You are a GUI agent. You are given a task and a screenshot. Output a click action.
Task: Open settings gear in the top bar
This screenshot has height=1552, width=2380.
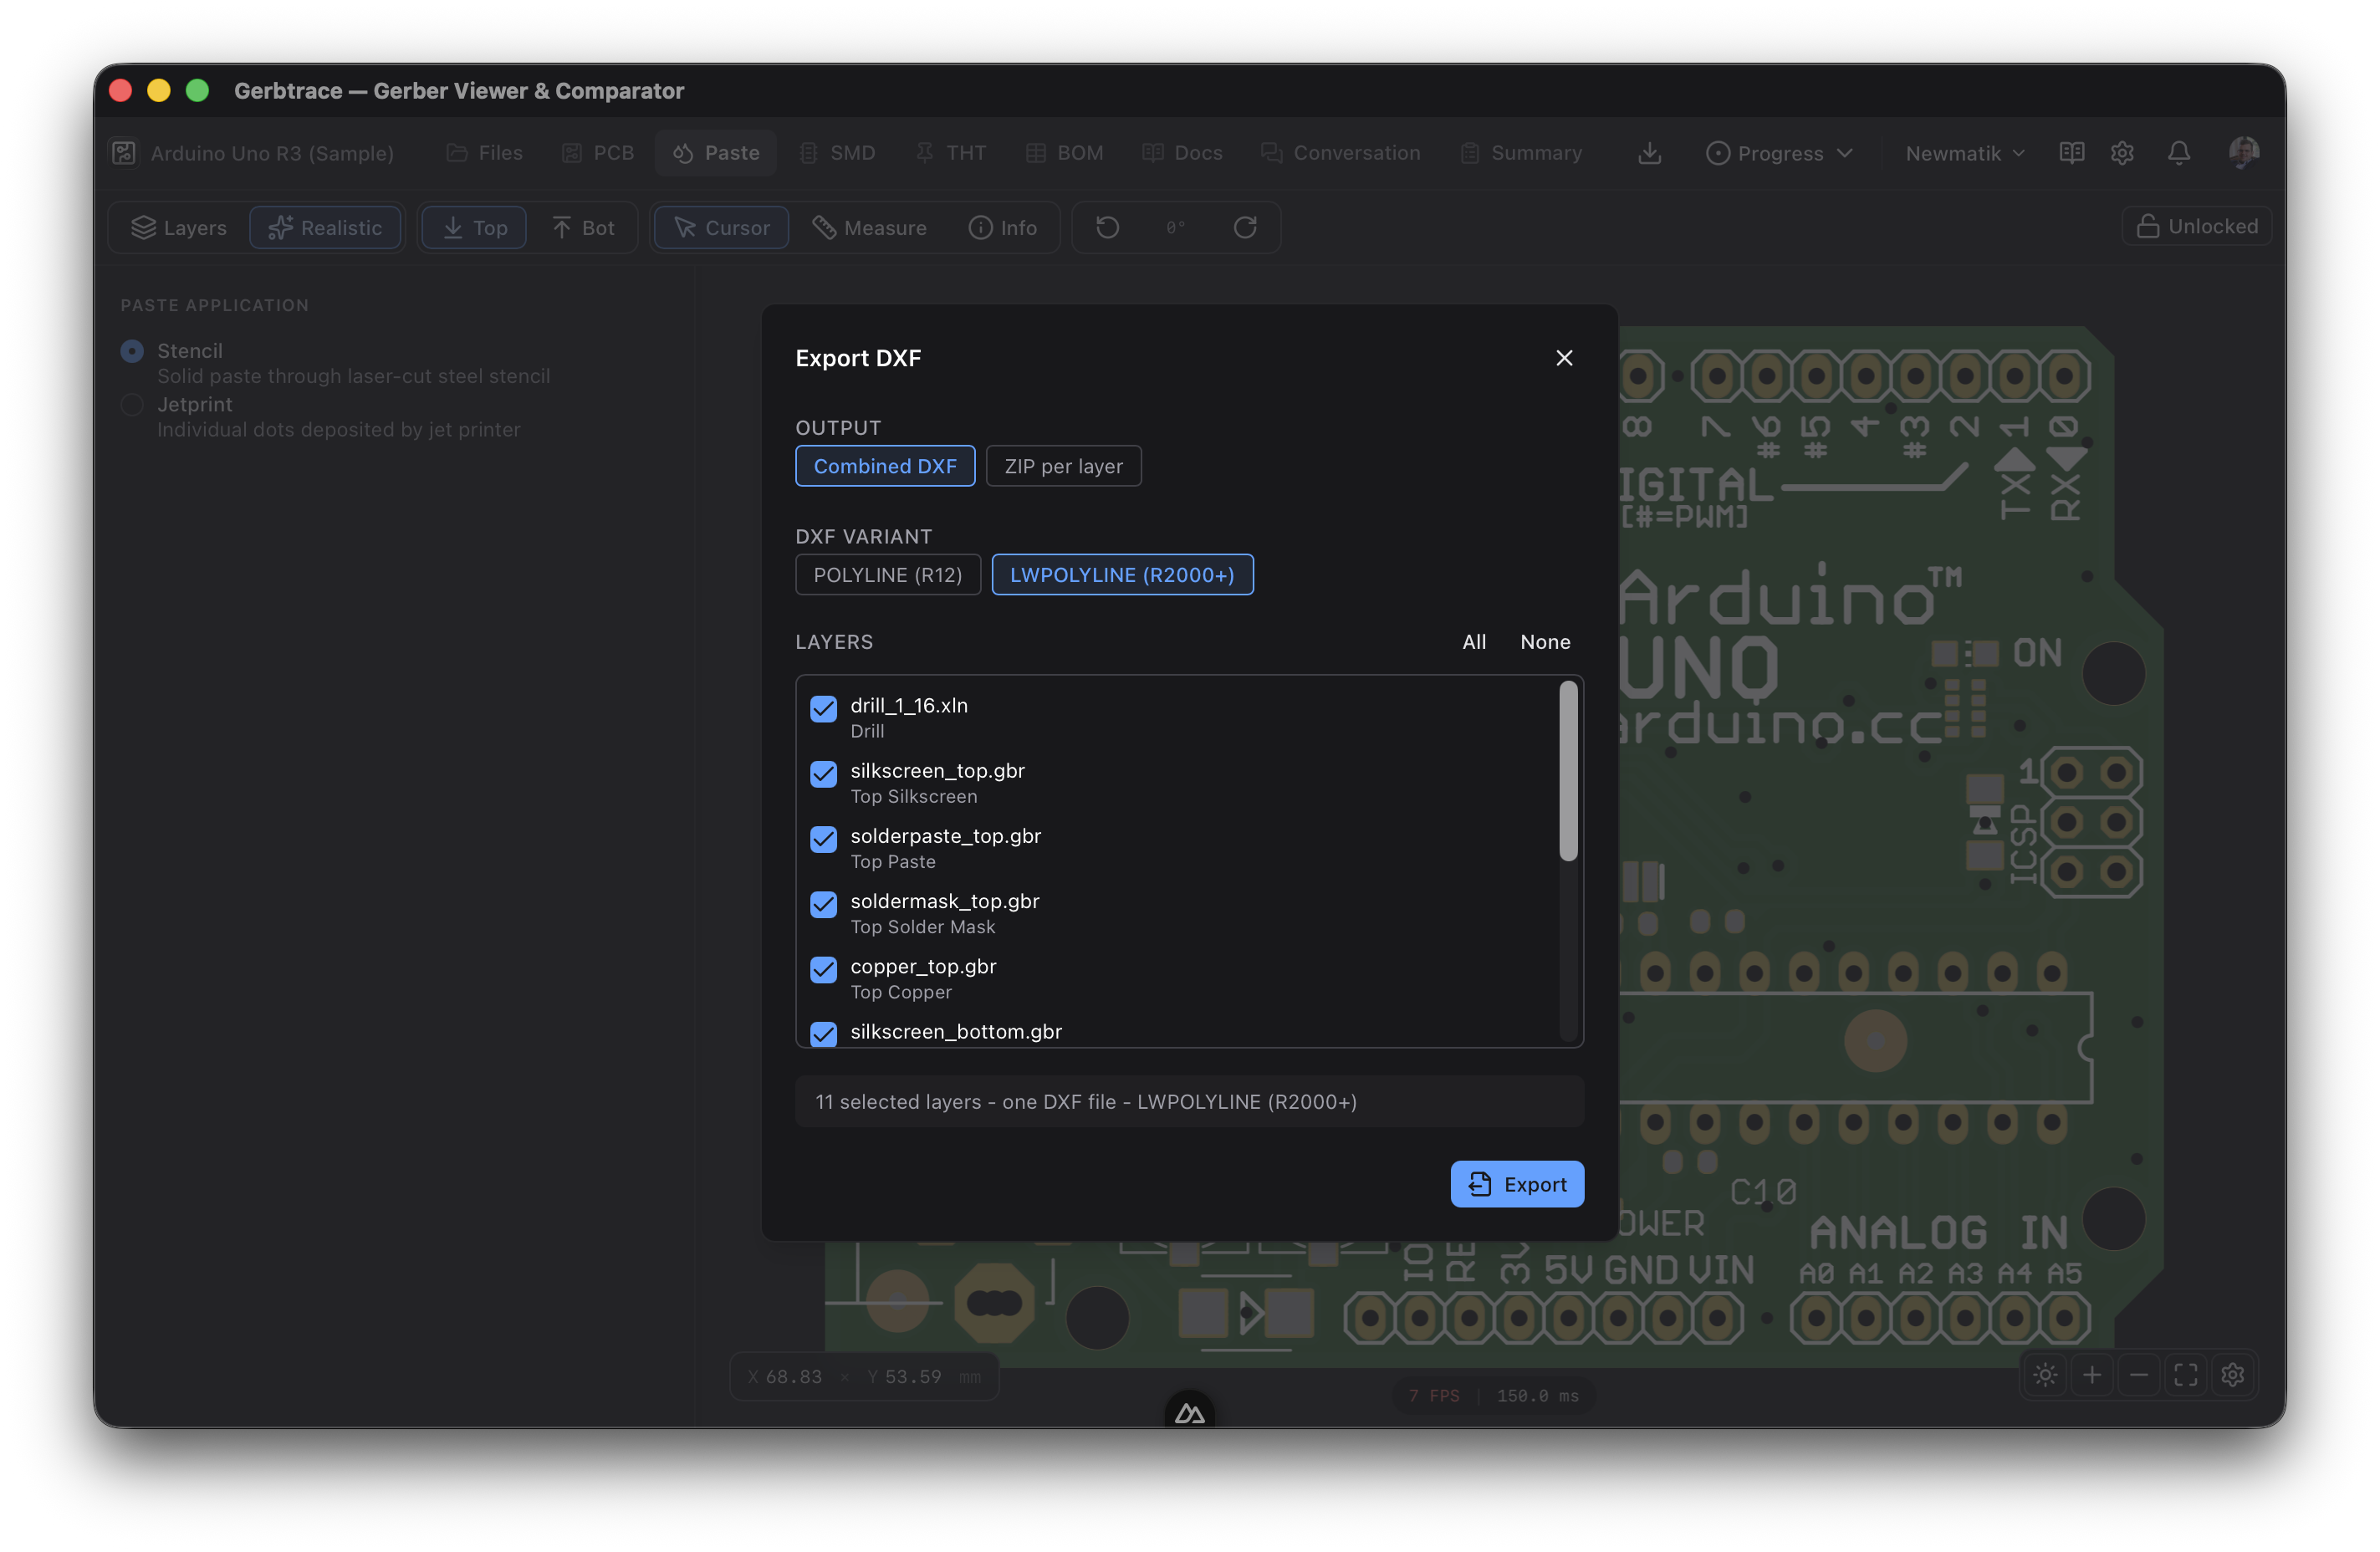click(2122, 153)
